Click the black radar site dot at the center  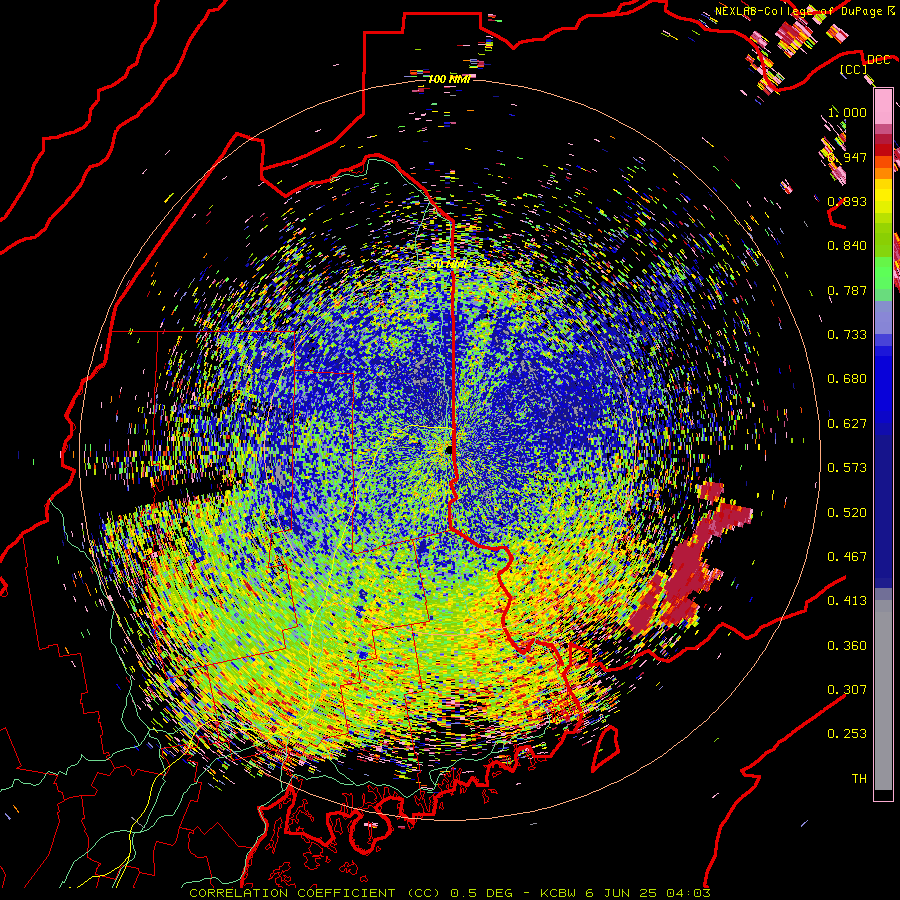tap(448, 451)
